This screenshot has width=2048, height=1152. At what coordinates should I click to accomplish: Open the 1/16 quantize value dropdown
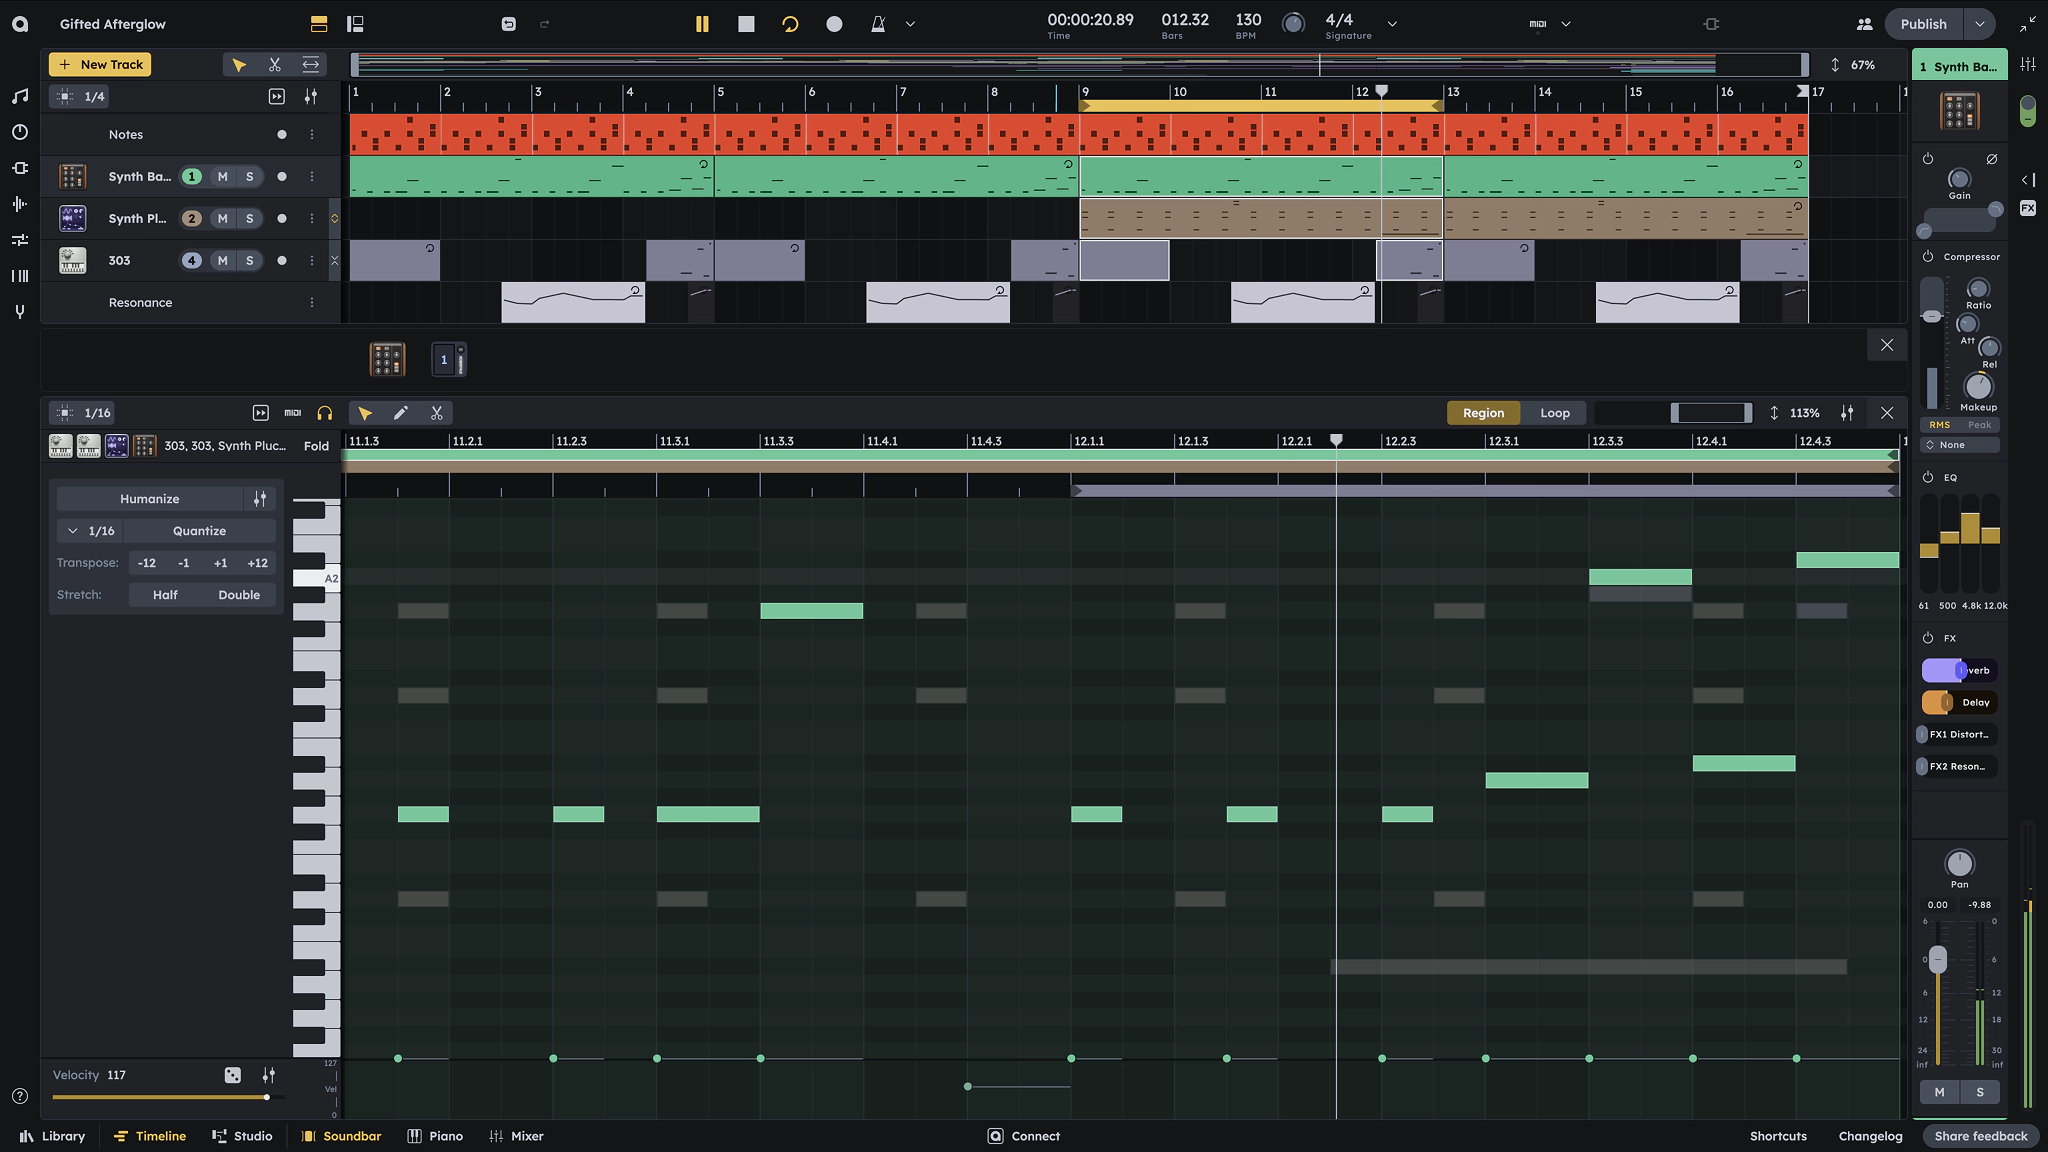coord(90,530)
